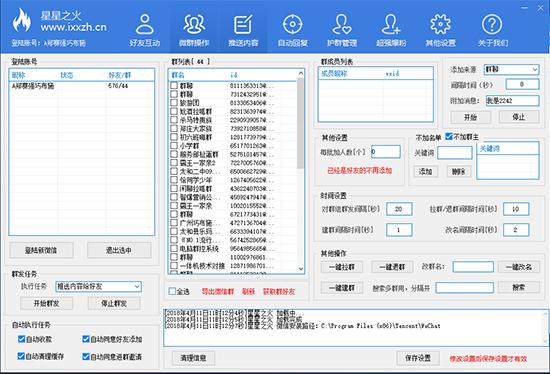The width and height of the screenshot is (550, 374).
Task: Click the 拉群/退群间隔时间 field showing 10
Action: point(516,209)
